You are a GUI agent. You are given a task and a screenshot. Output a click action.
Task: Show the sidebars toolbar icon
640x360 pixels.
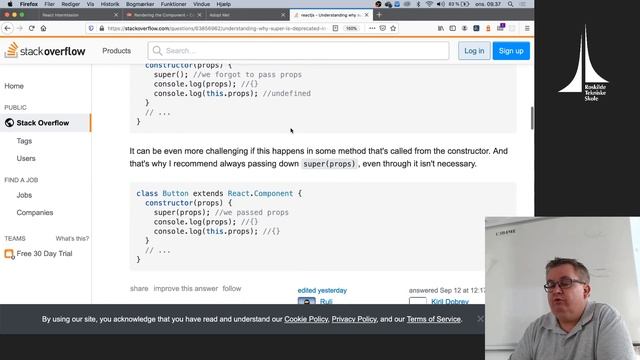point(452,28)
